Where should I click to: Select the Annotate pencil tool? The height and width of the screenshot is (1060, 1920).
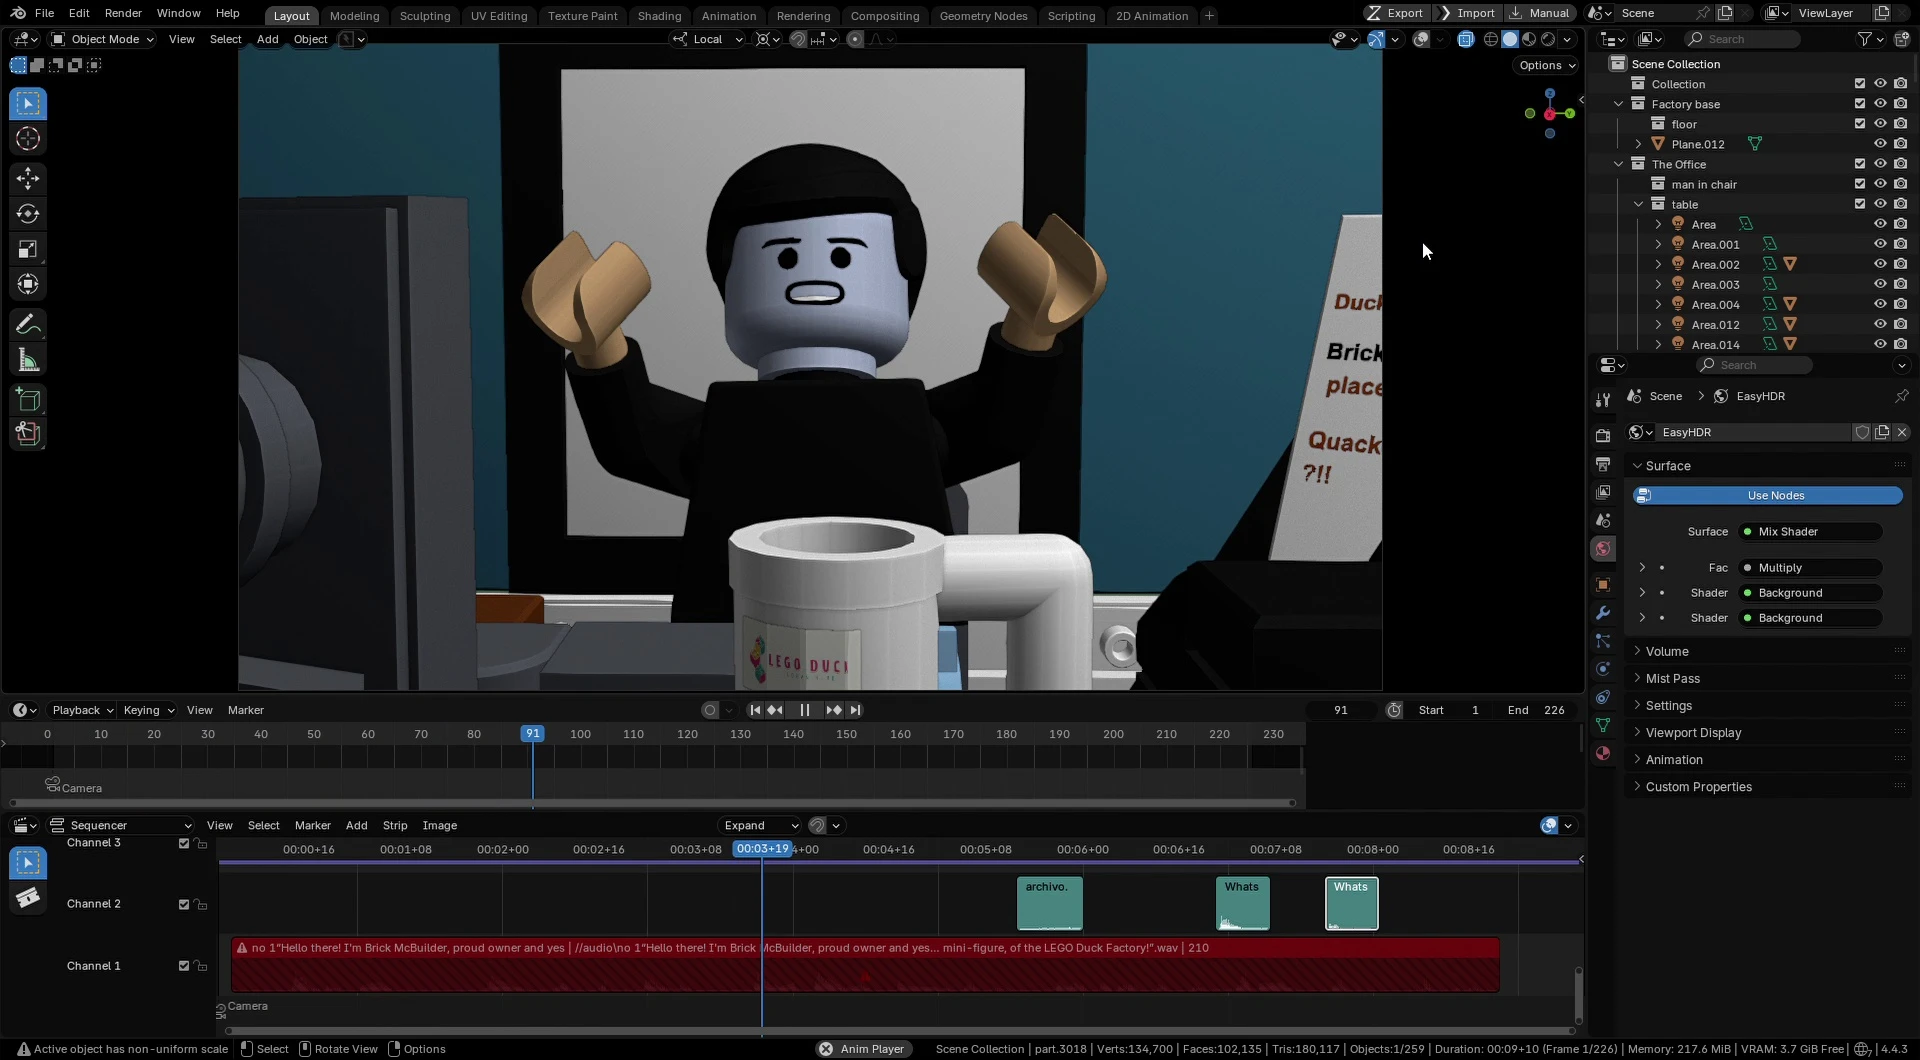(x=28, y=325)
